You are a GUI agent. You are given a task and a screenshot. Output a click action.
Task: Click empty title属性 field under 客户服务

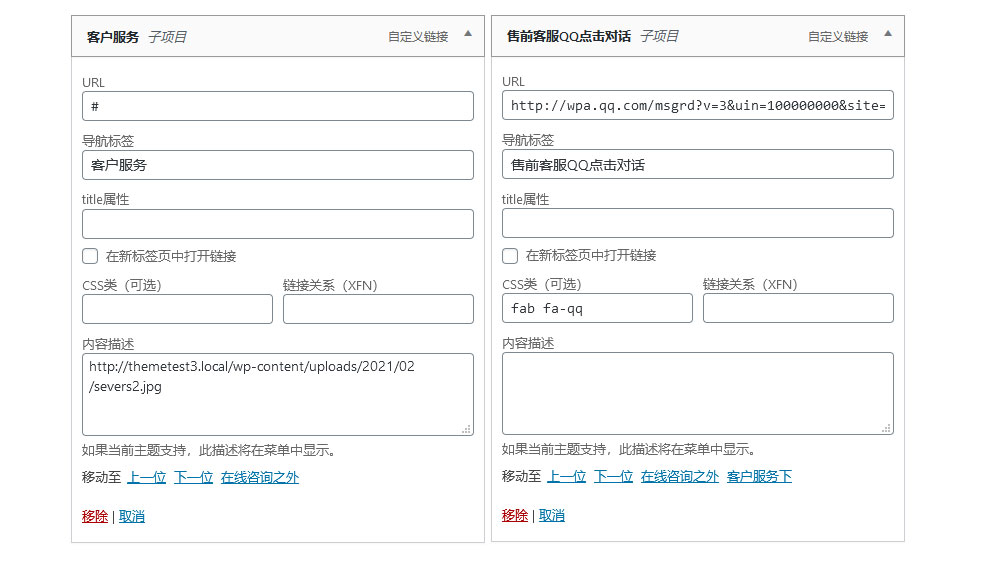277,224
